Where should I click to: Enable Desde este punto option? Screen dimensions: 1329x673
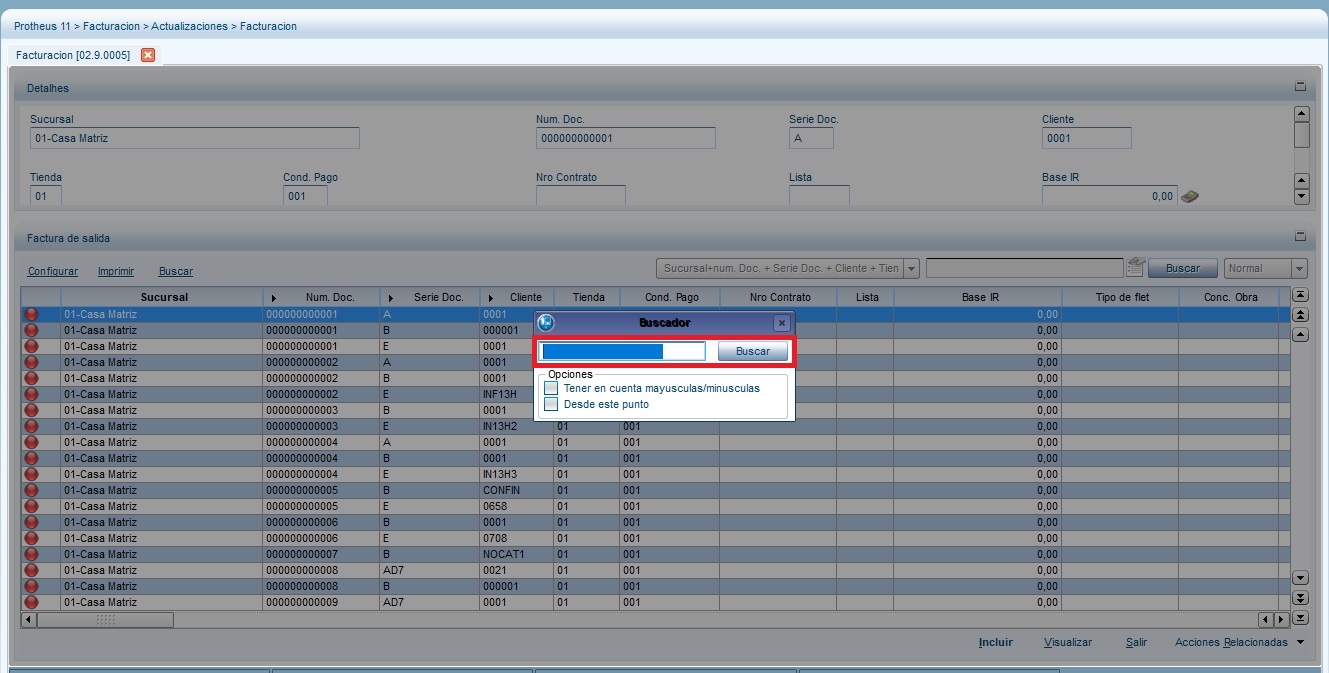551,404
